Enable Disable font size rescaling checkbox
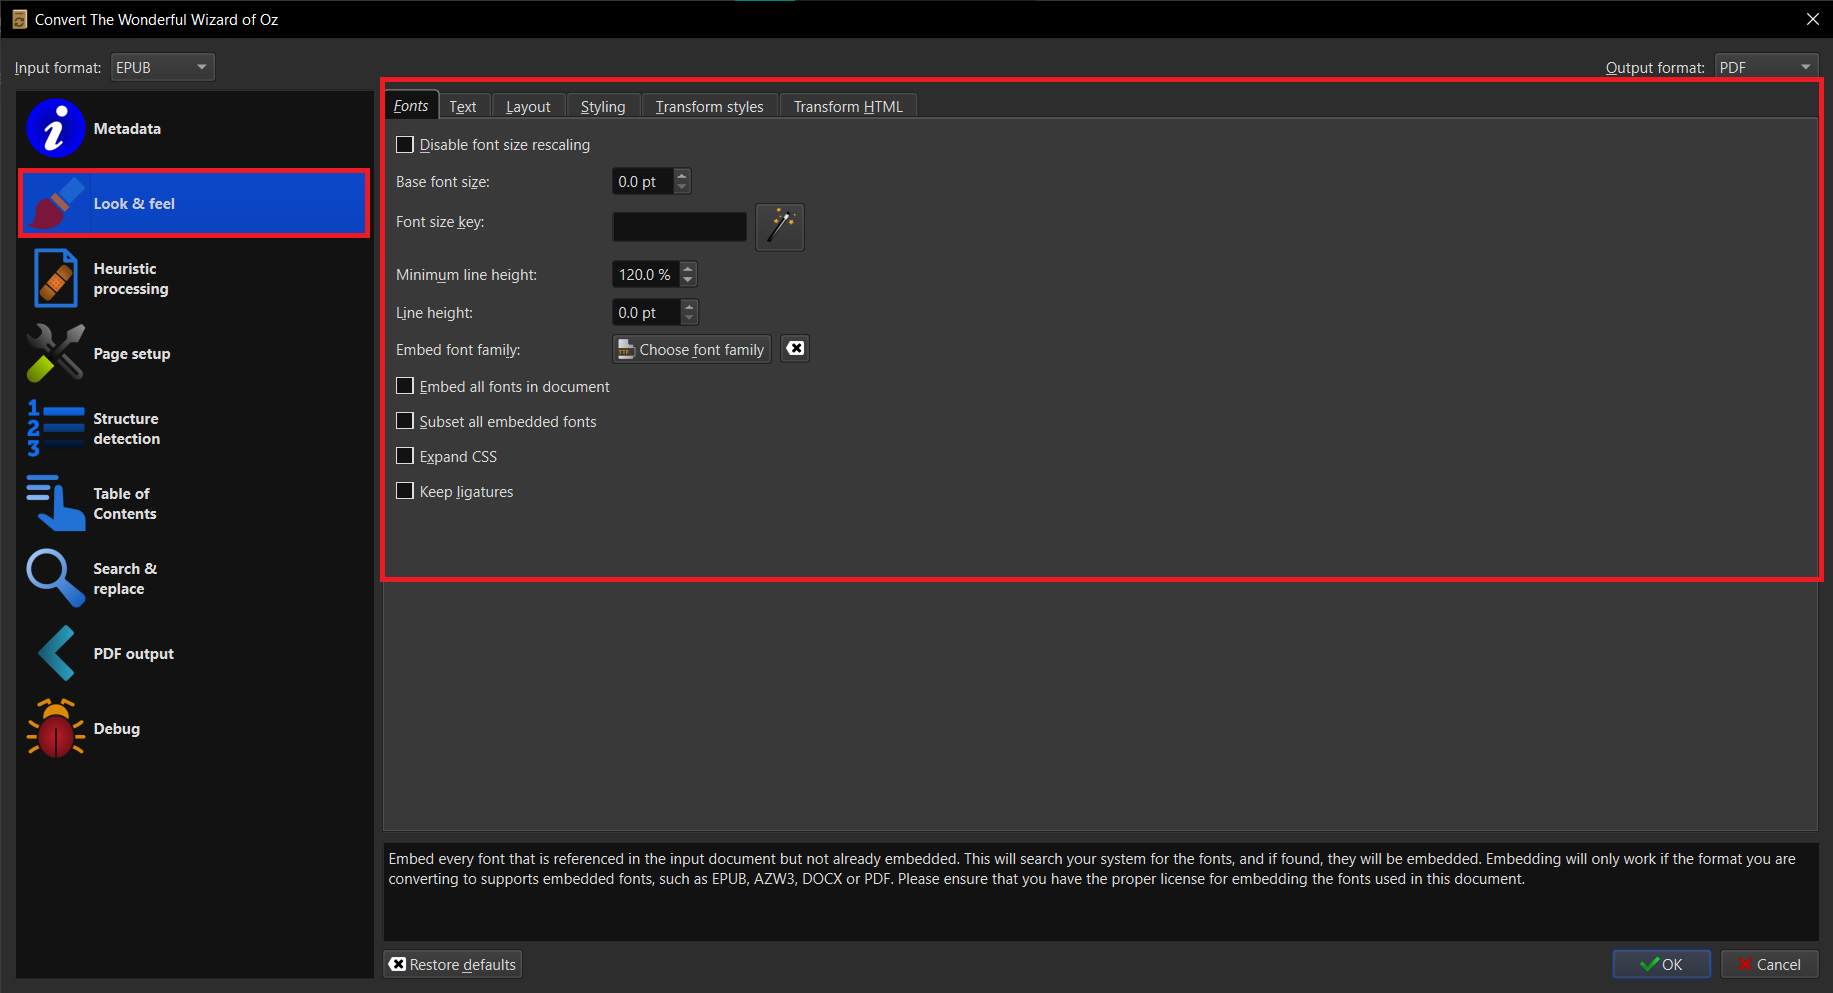The height and width of the screenshot is (993, 1833). [405, 145]
